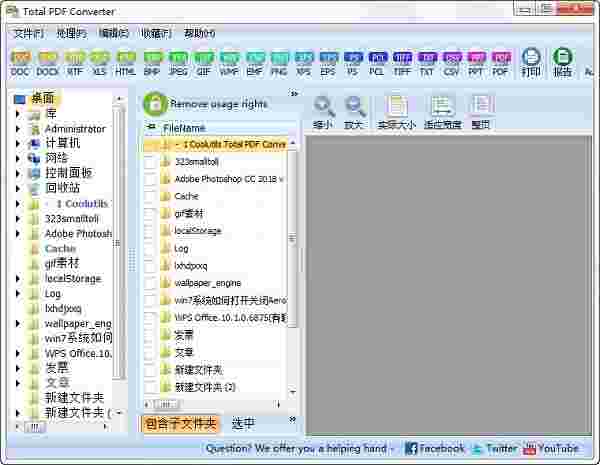Convert to EMF icon

pos(254,63)
